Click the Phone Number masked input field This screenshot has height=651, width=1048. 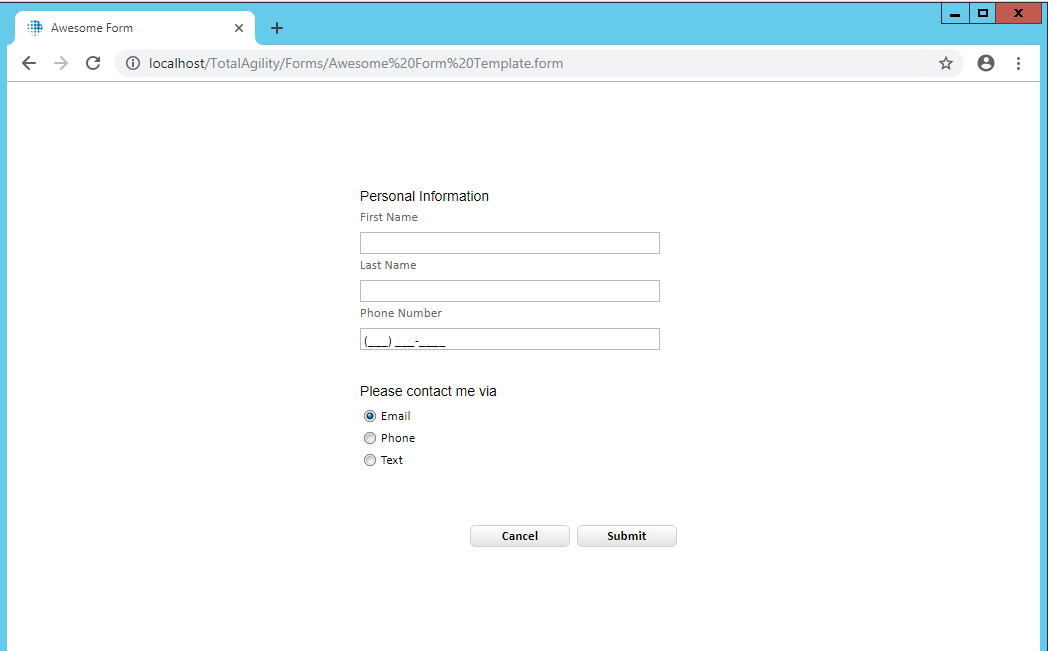[x=509, y=338]
